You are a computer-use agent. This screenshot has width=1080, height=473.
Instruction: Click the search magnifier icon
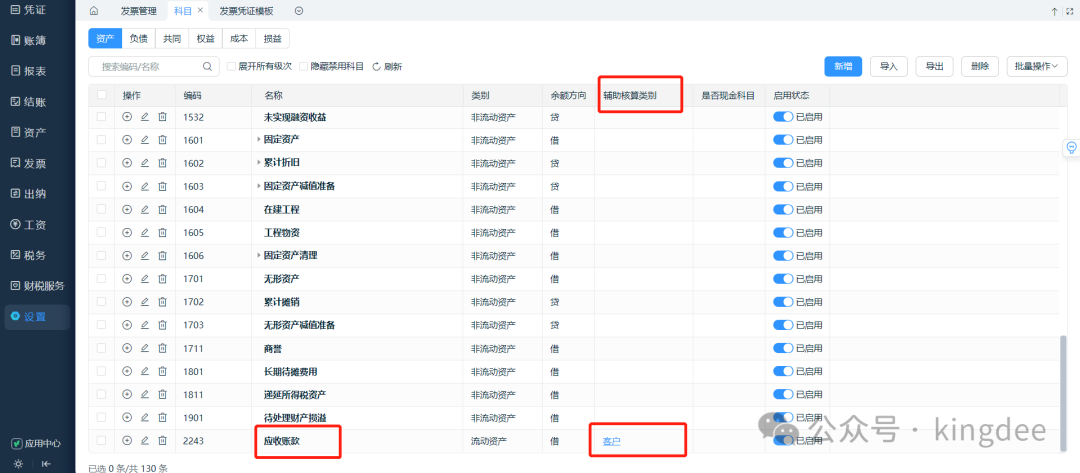click(208, 66)
